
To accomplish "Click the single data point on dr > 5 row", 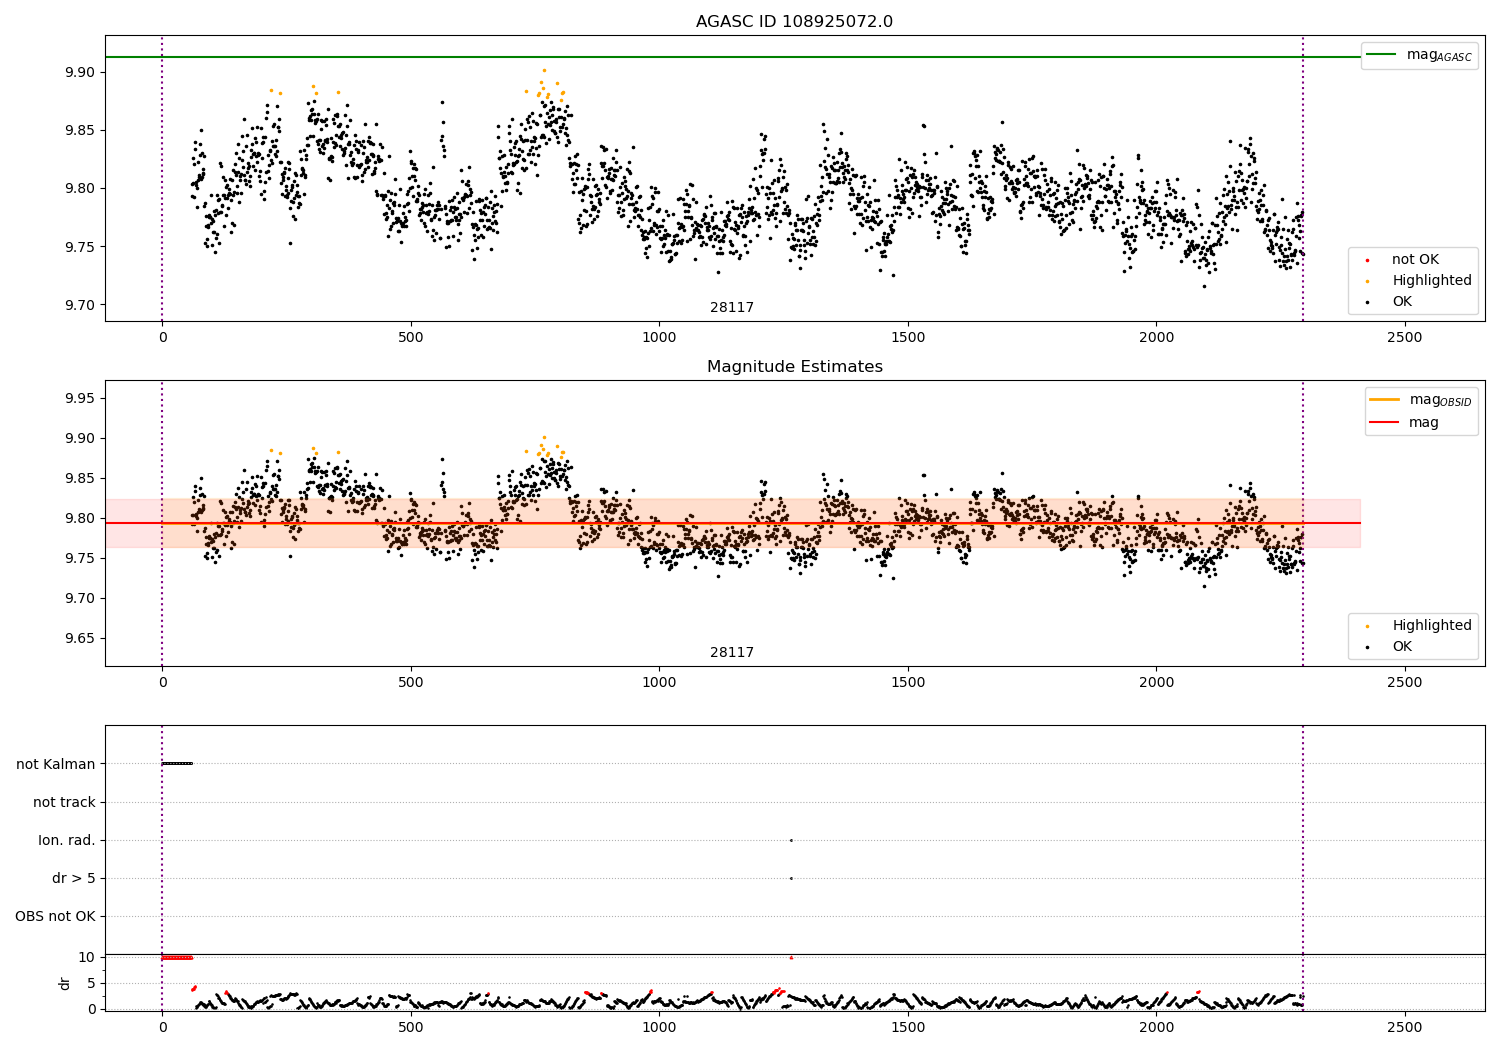I will click(x=791, y=878).
